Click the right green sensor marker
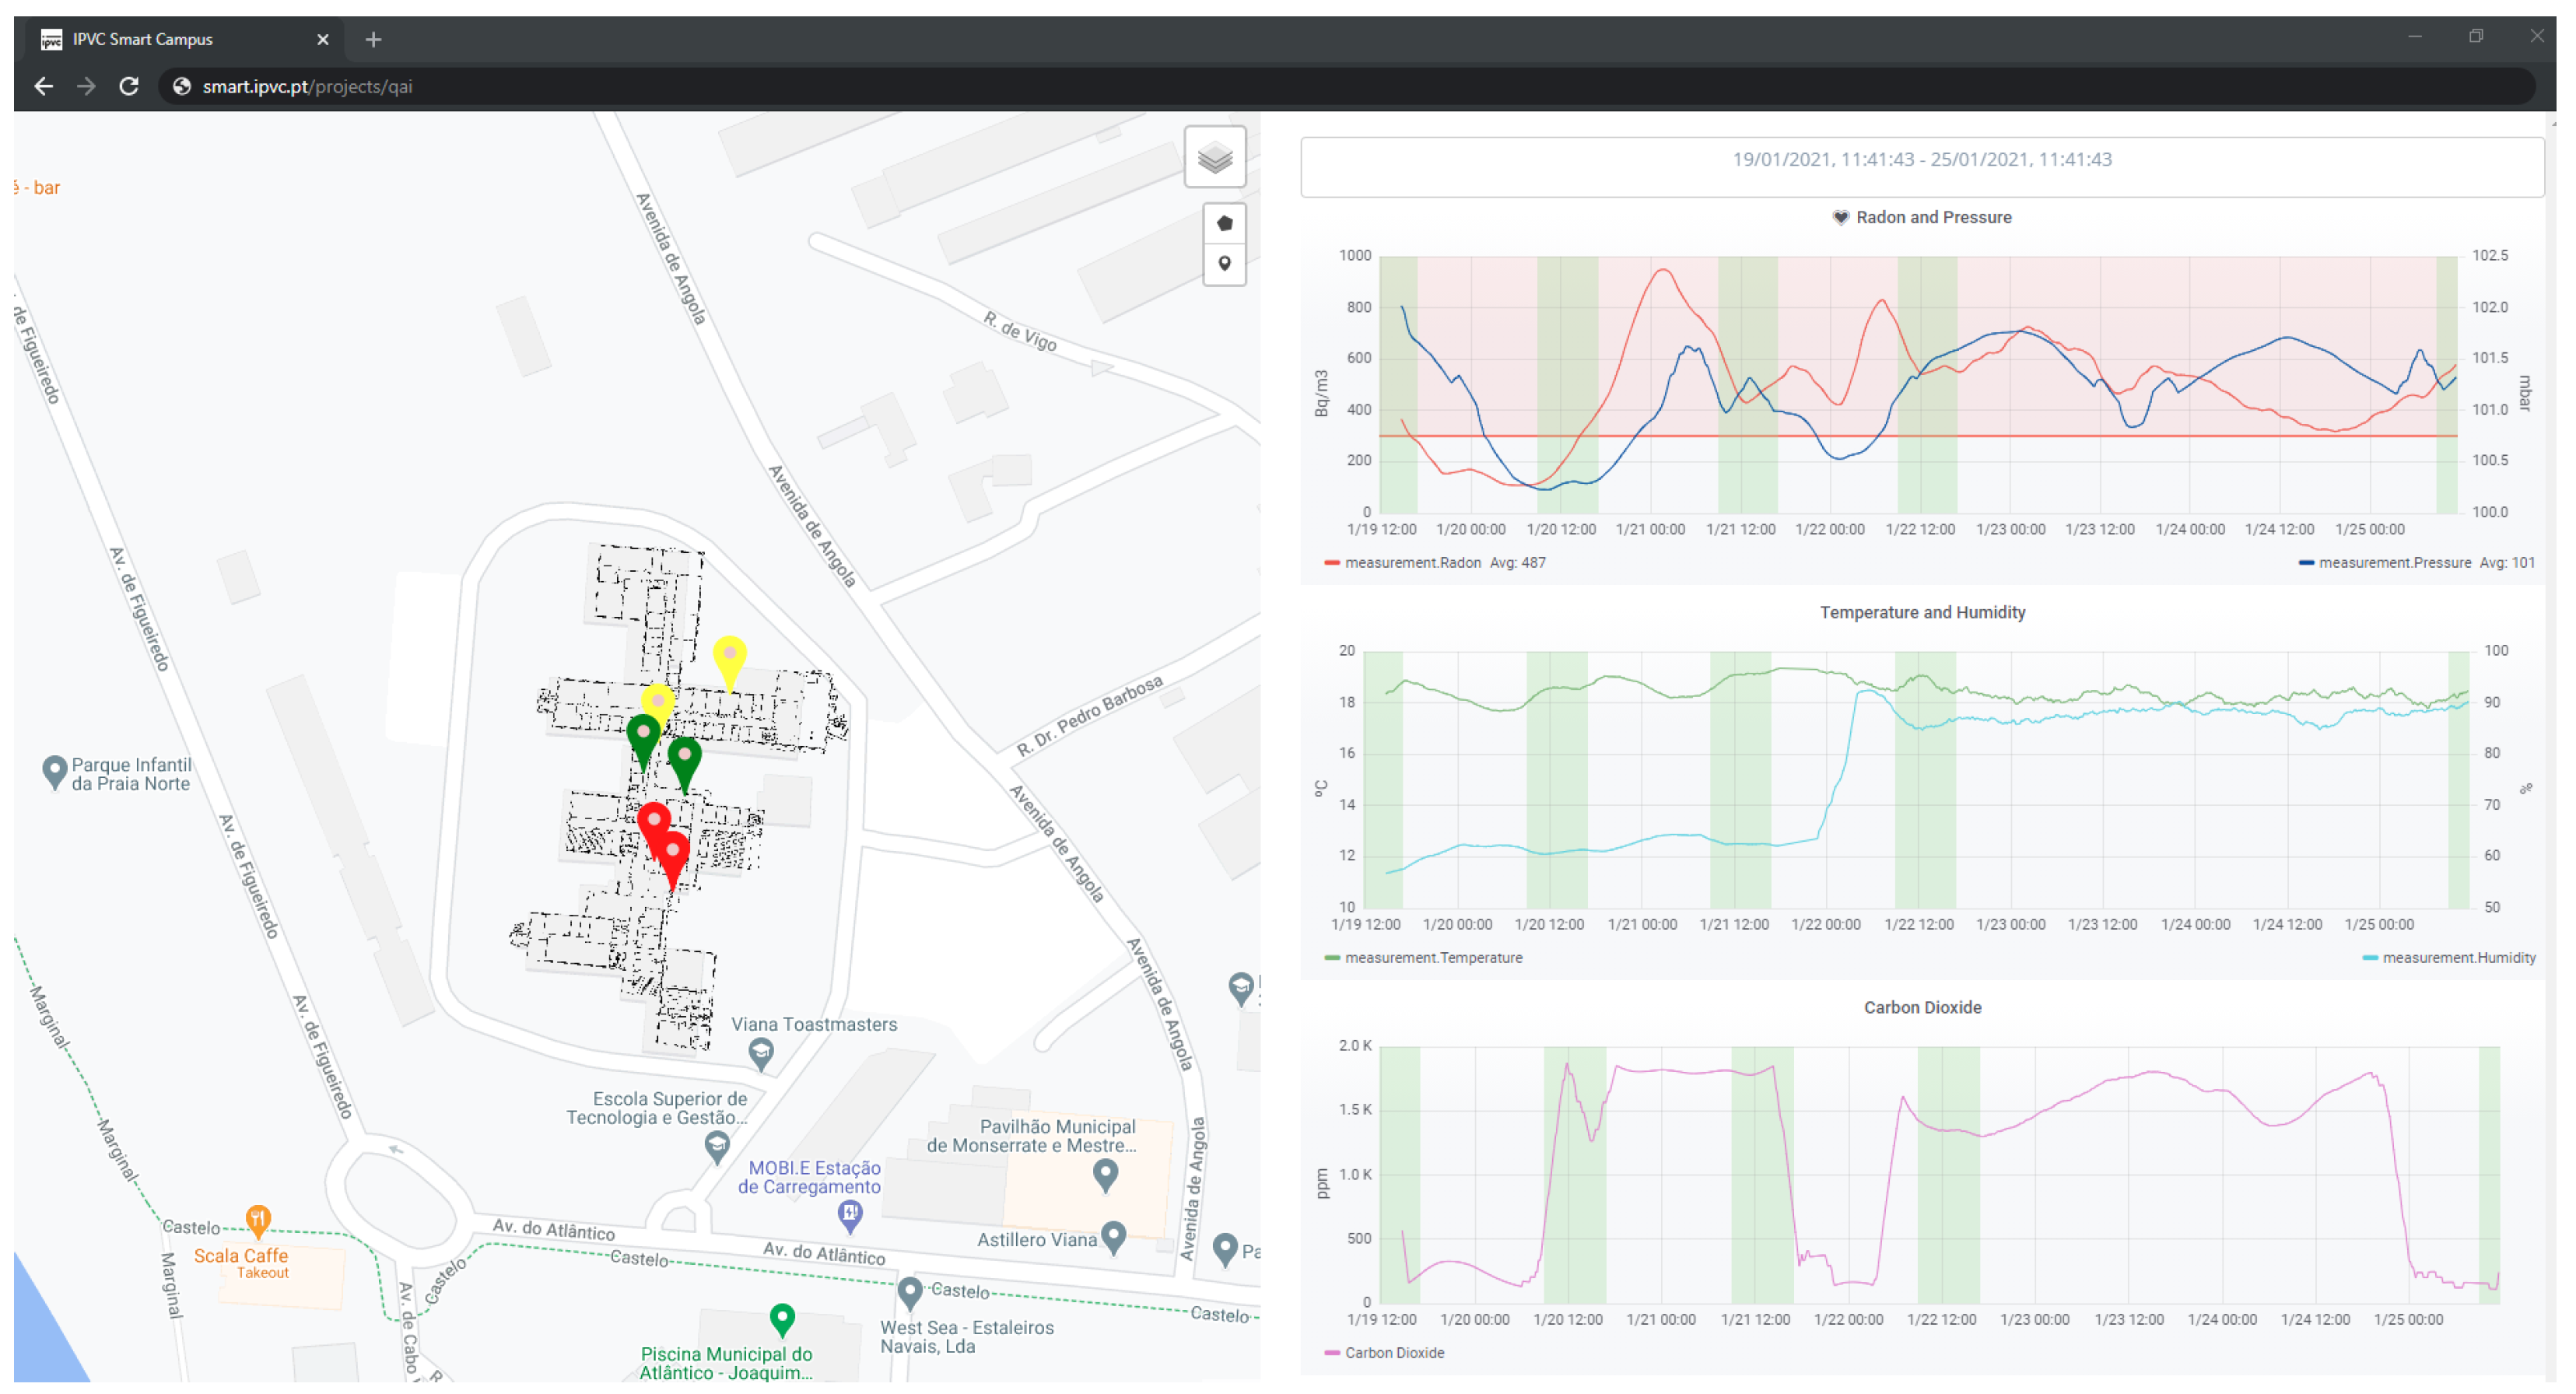The image size is (2576, 1394). (684, 755)
